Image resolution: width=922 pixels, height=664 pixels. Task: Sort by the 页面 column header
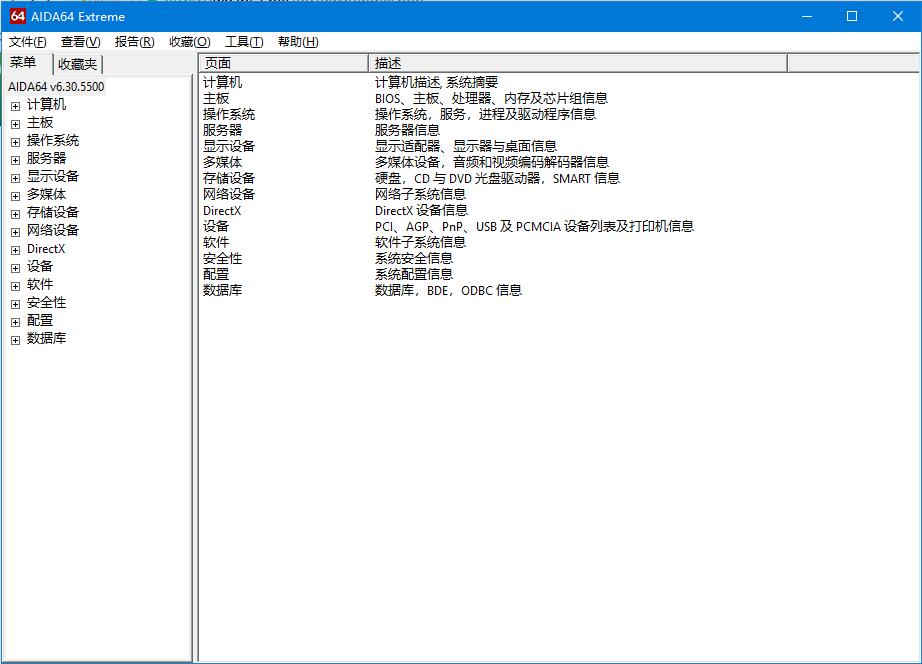pyautogui.click(x=284, y=63)
